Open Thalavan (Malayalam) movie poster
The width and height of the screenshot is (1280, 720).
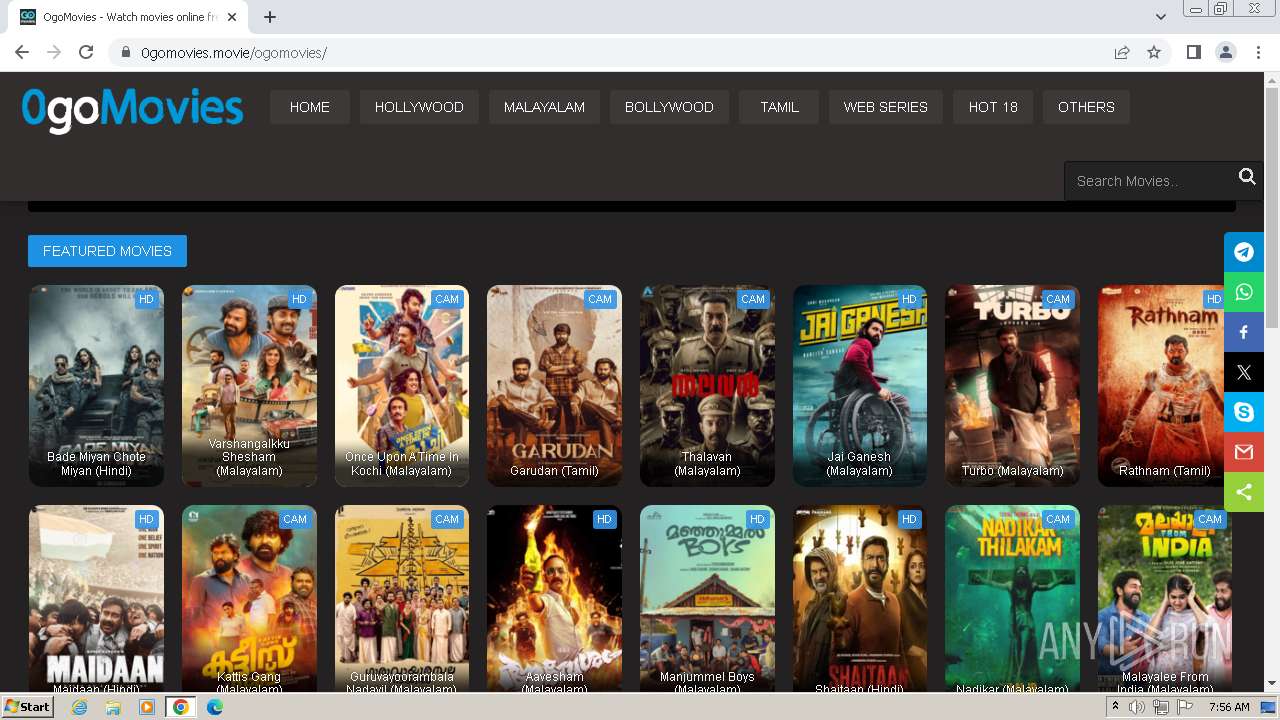coord(707,386)
